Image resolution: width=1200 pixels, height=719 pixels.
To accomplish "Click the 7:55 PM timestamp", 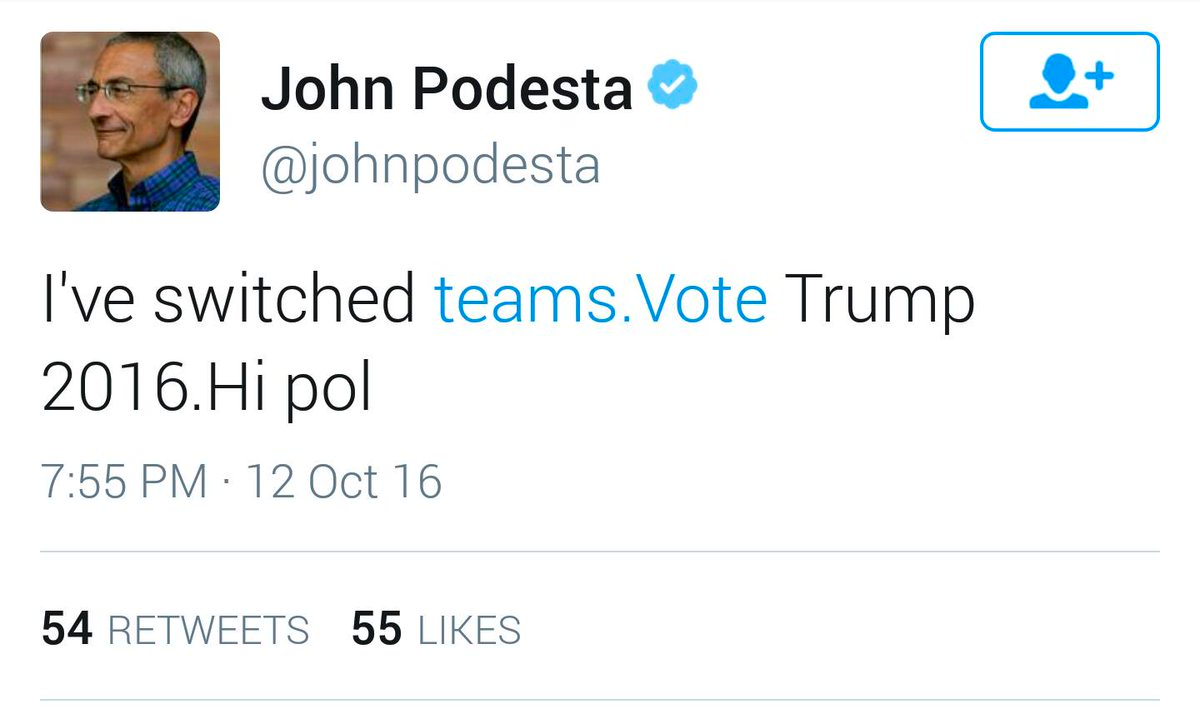I will [124, 482].
